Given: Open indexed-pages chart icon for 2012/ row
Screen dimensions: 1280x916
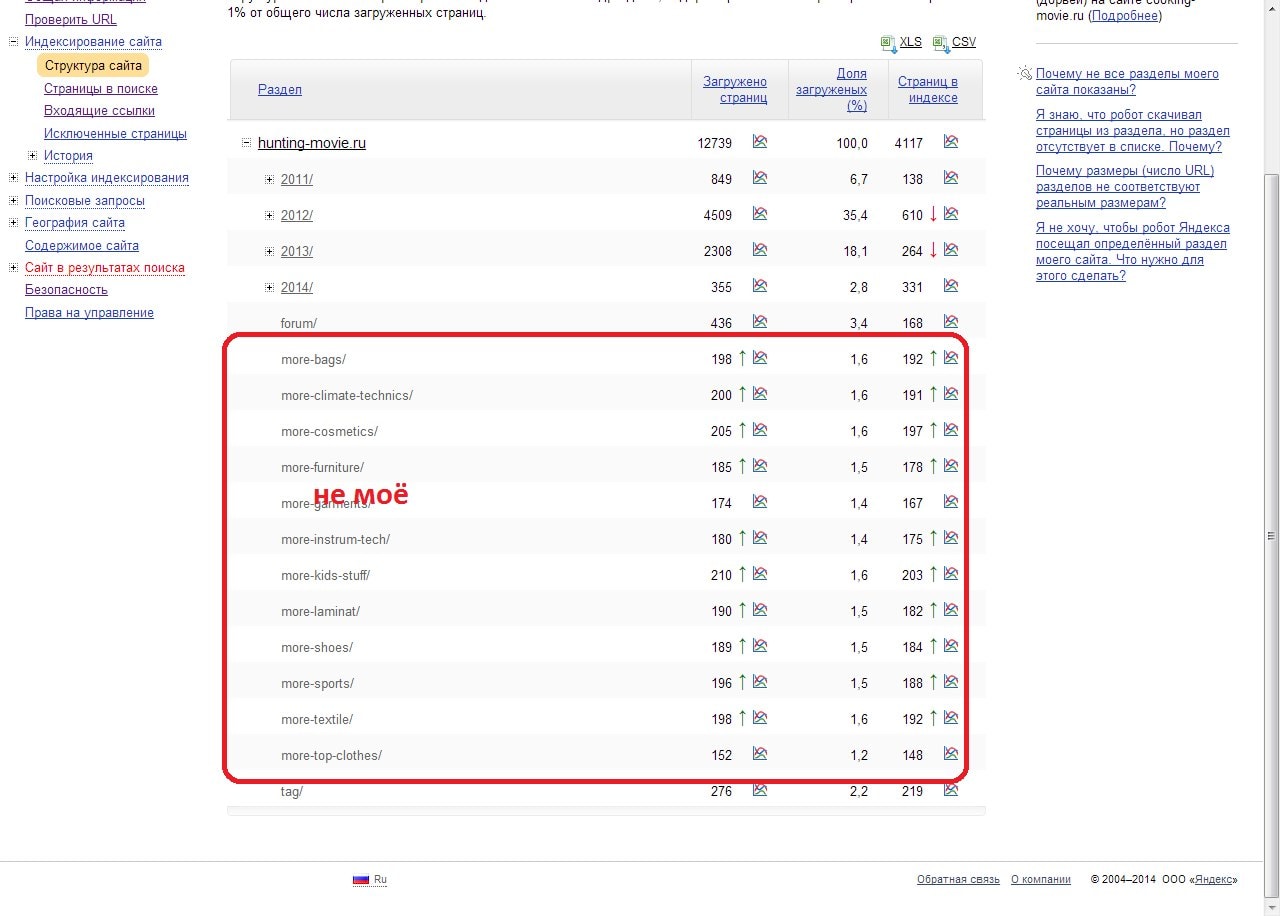Looking at the screenshot, I should pos(951,214).
